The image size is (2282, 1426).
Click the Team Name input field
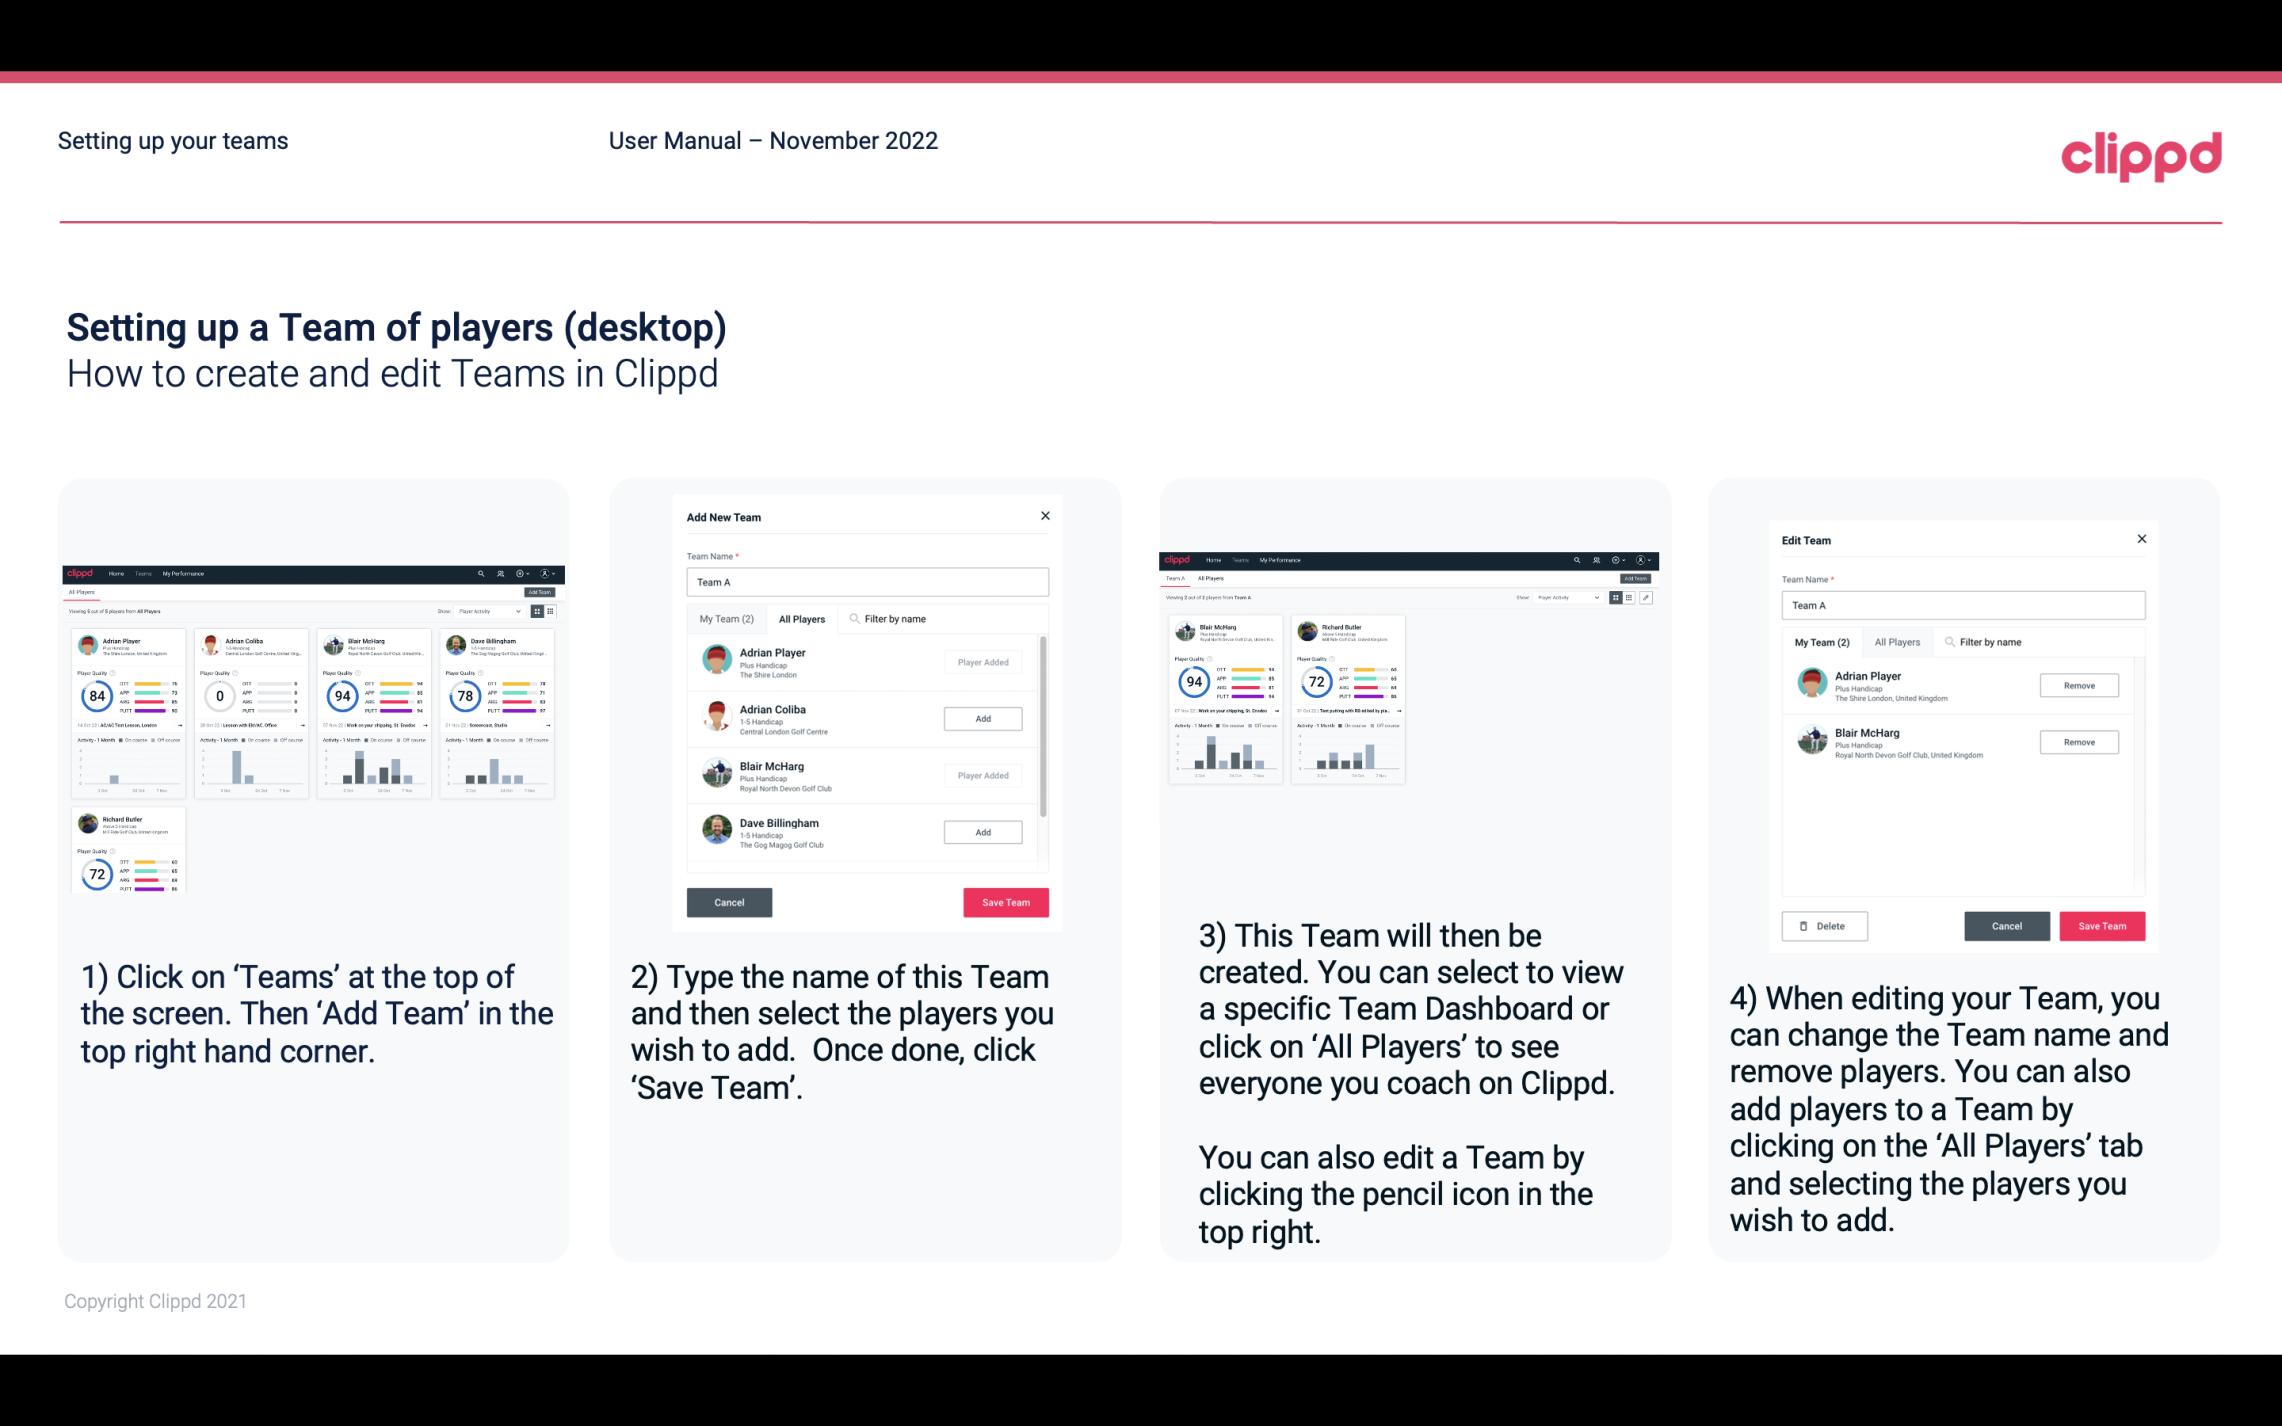click(867, 580)
